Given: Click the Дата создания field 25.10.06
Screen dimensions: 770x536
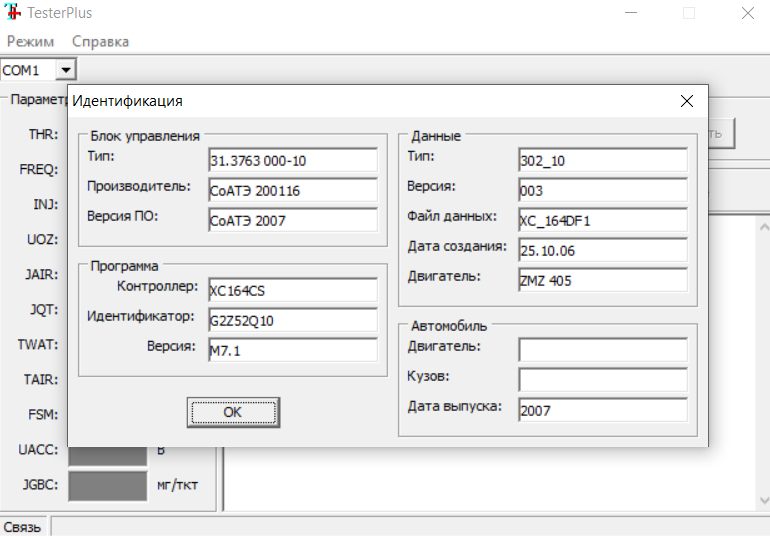Looking at the screenshot, I should click(x=602, y=250).
